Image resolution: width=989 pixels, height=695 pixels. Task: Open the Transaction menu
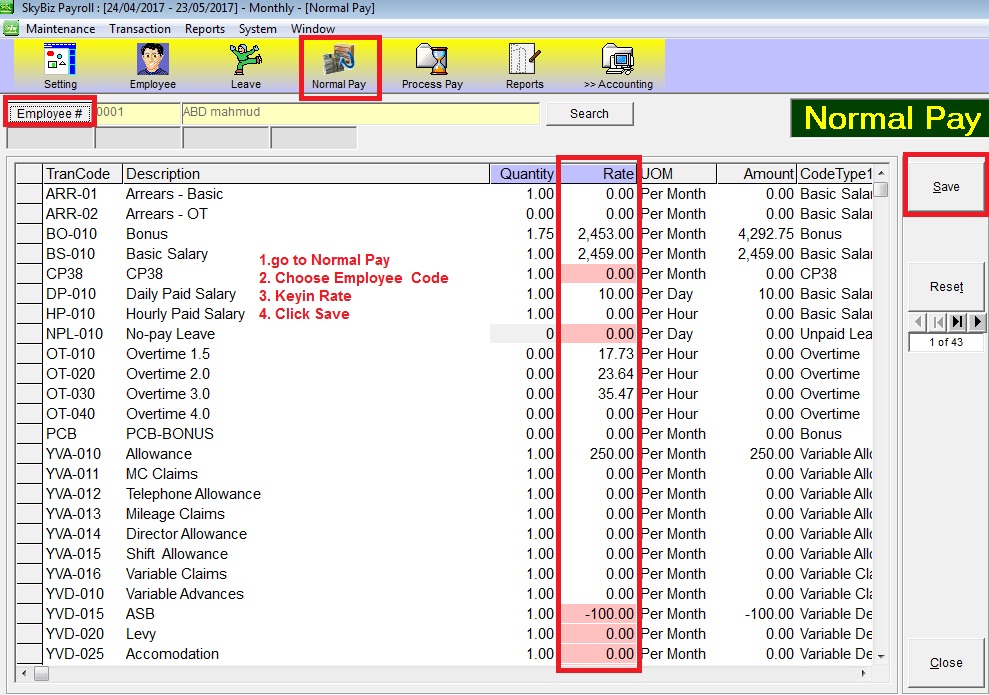pyautogui.click(x=140, y=29)
